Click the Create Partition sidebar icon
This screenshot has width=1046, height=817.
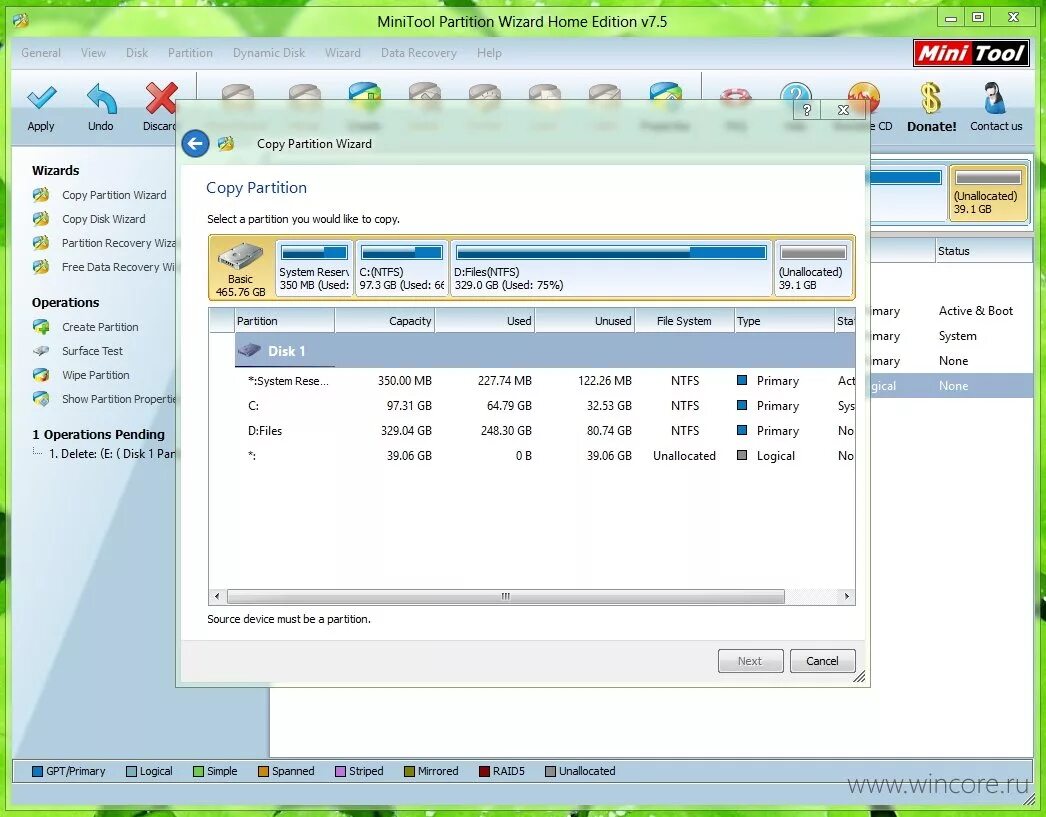(x=41, y=327)
